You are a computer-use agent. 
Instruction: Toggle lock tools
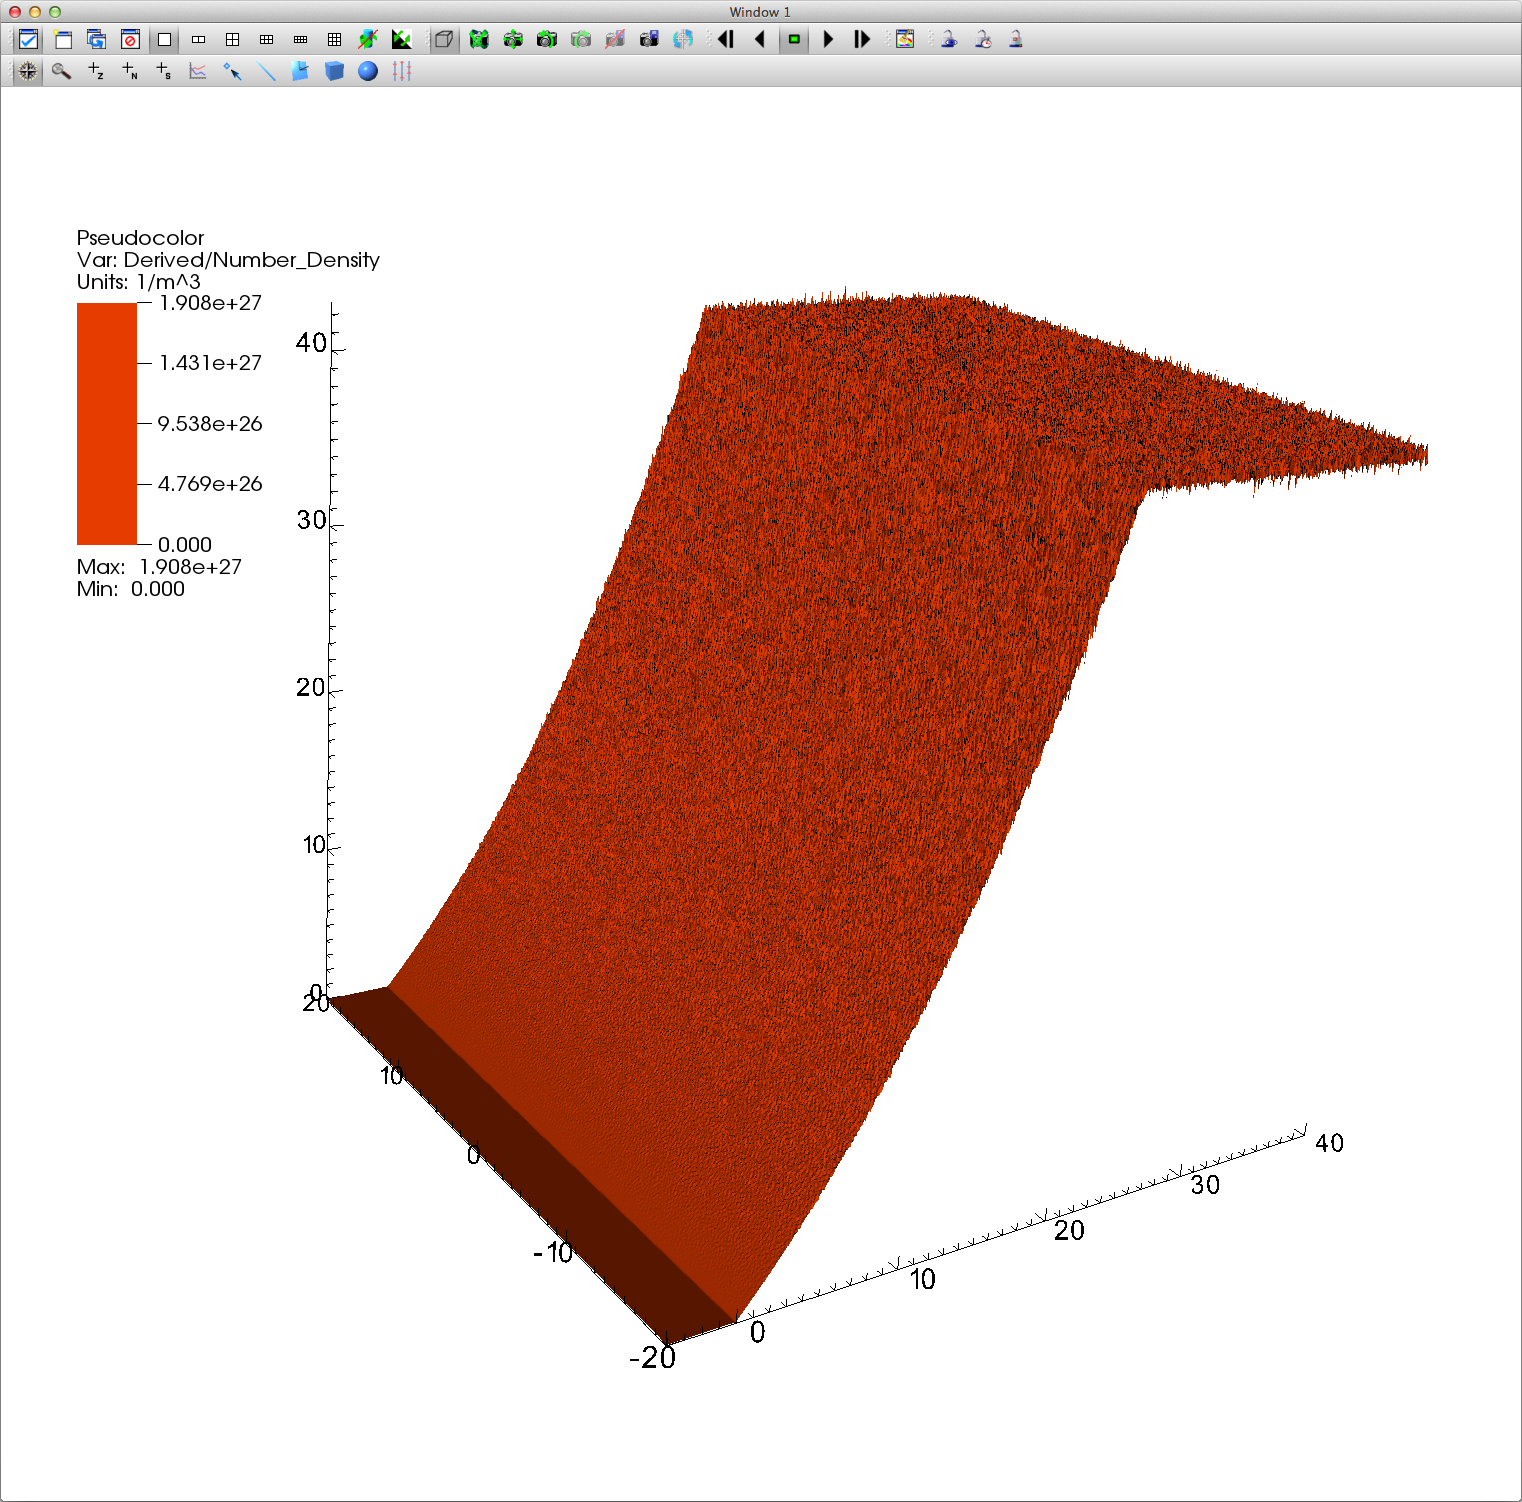click(1016, 39)
